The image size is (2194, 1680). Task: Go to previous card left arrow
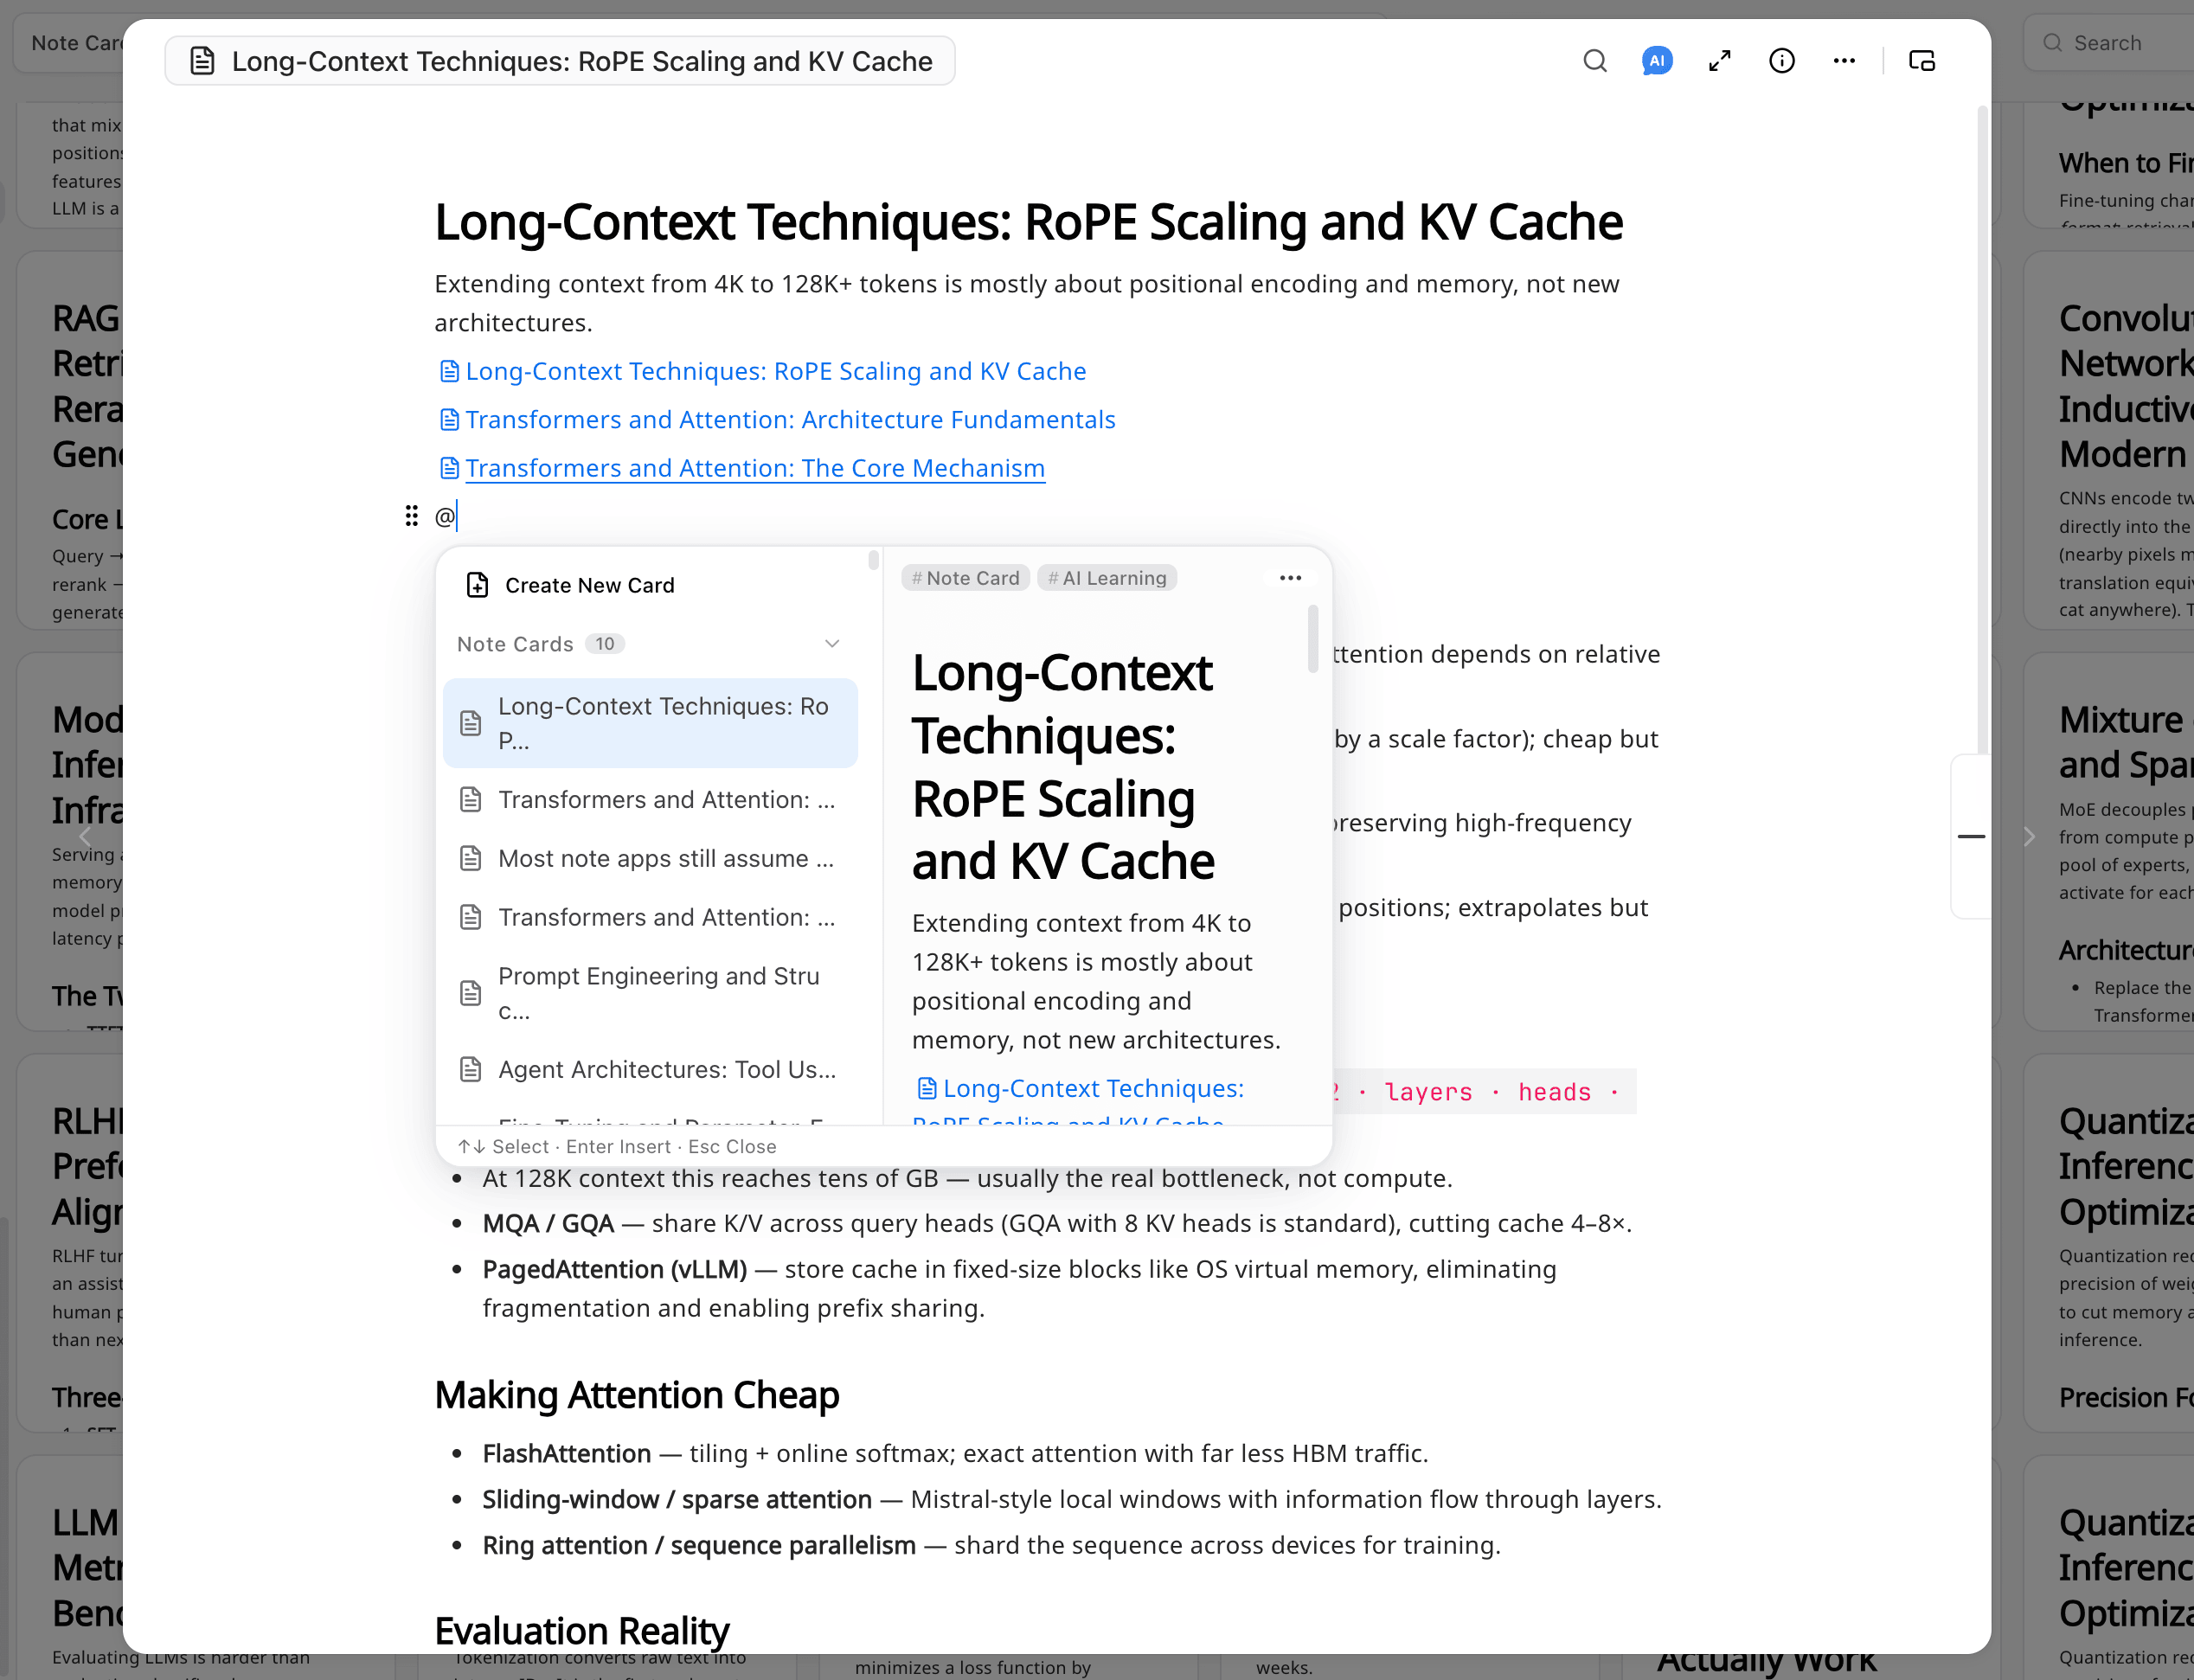(x=85, y=836)
